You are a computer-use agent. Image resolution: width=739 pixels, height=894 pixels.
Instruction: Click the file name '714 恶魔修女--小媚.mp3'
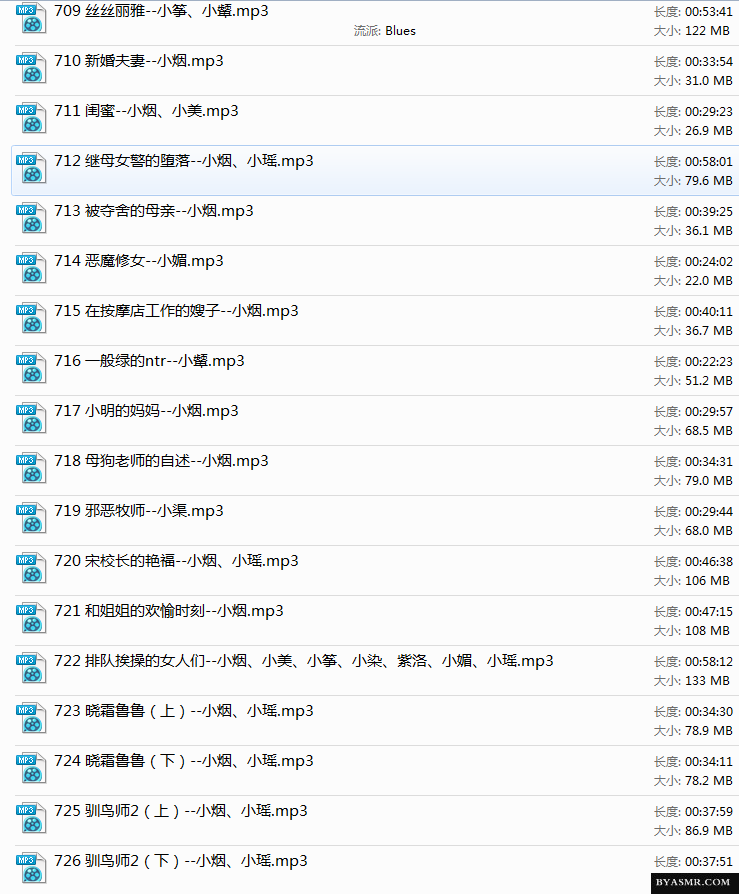point(139,261)
